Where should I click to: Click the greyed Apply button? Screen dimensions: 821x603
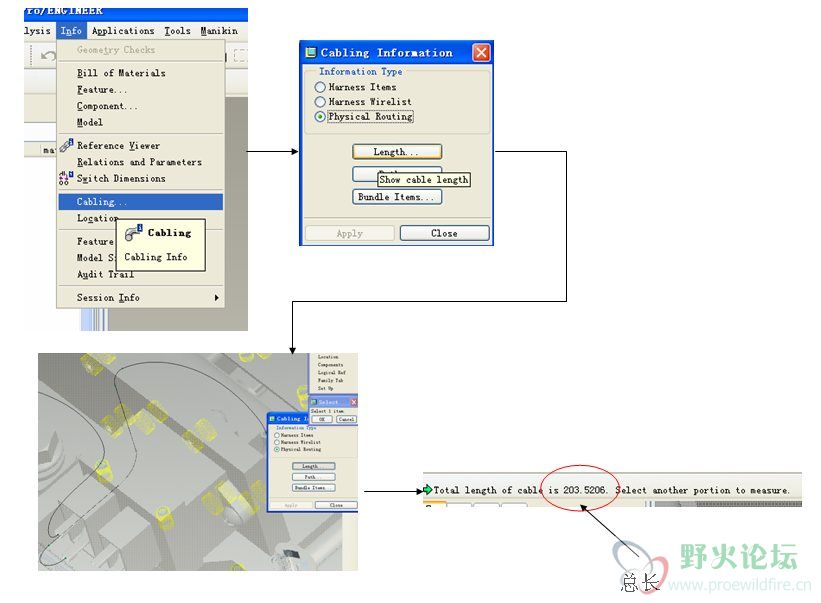click(x=350, y=233)
